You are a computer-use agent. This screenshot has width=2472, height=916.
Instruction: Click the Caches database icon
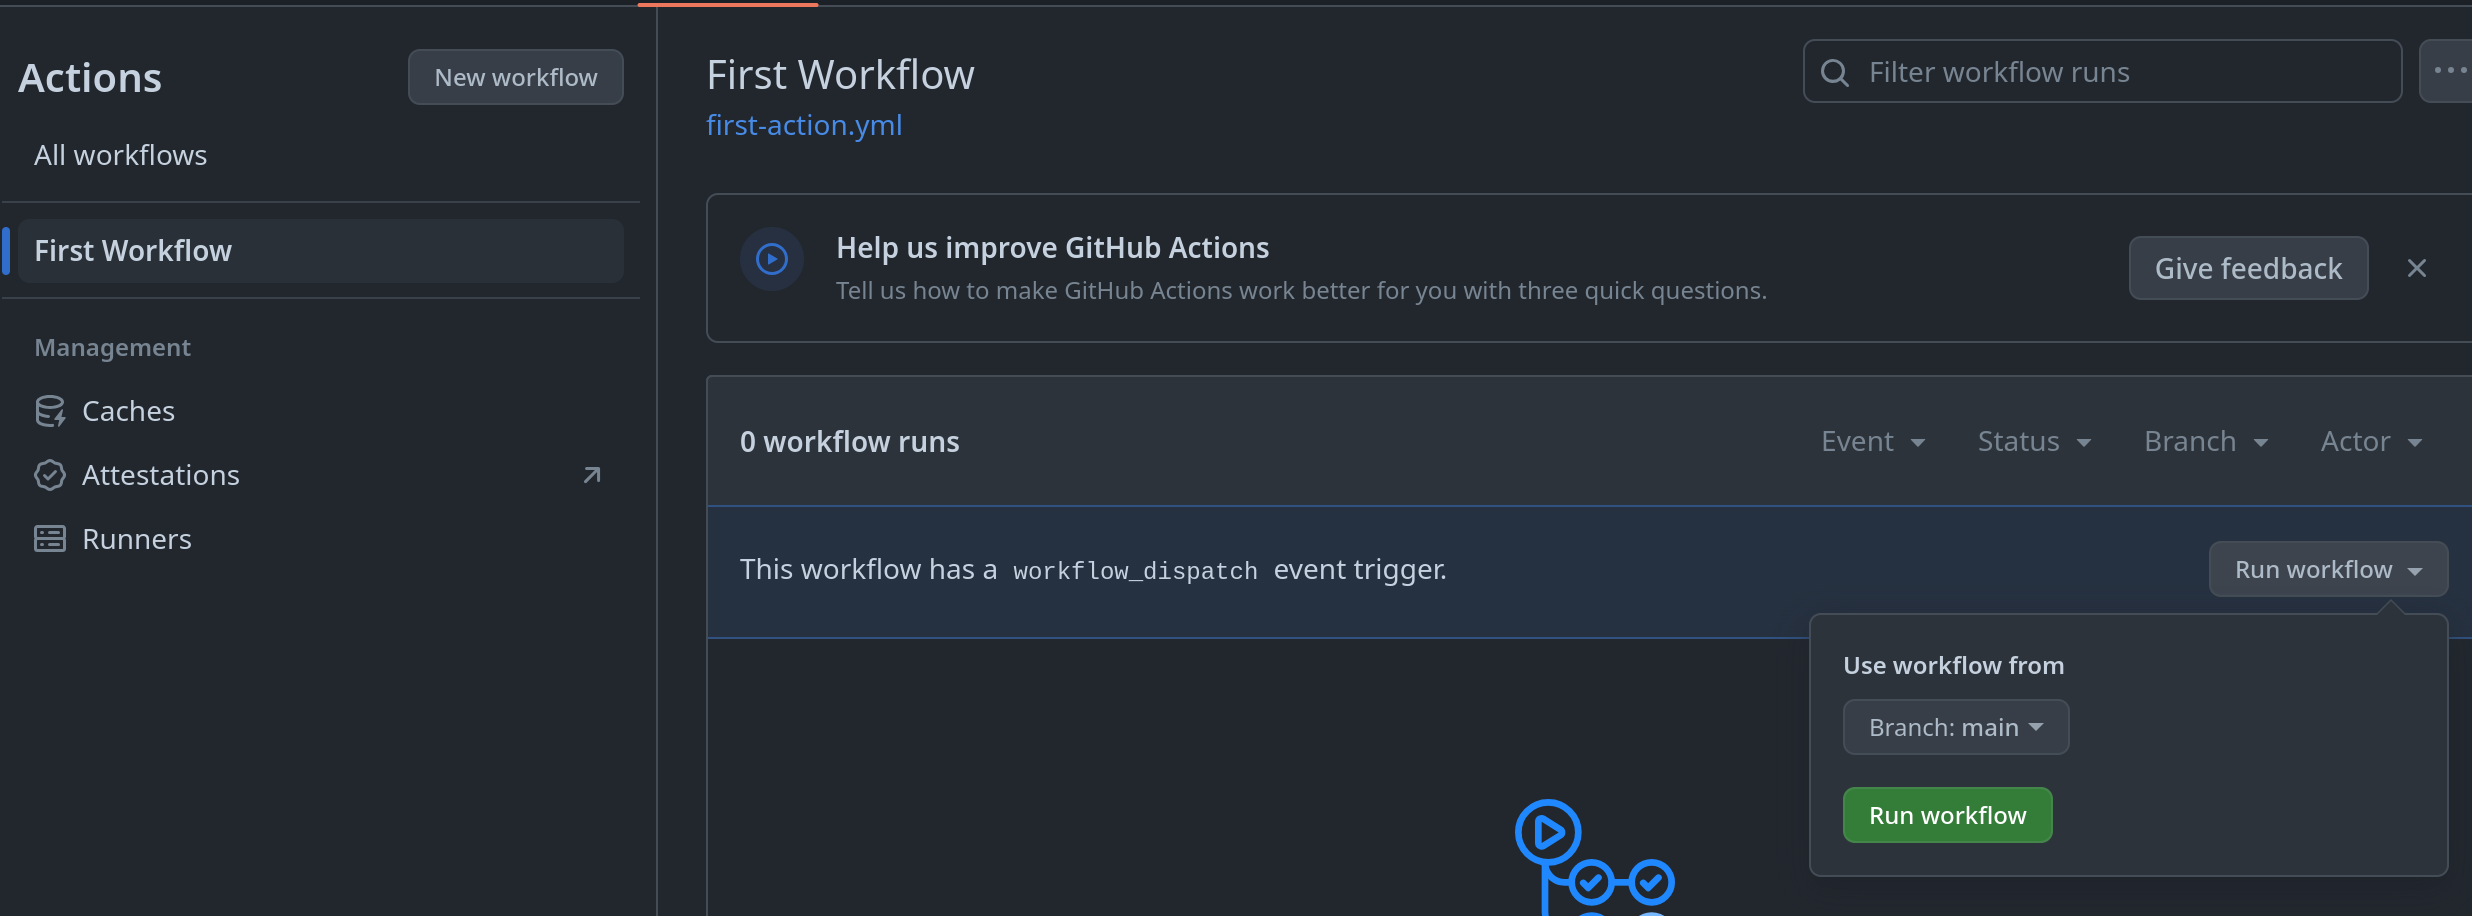click(x=50, y=411)
